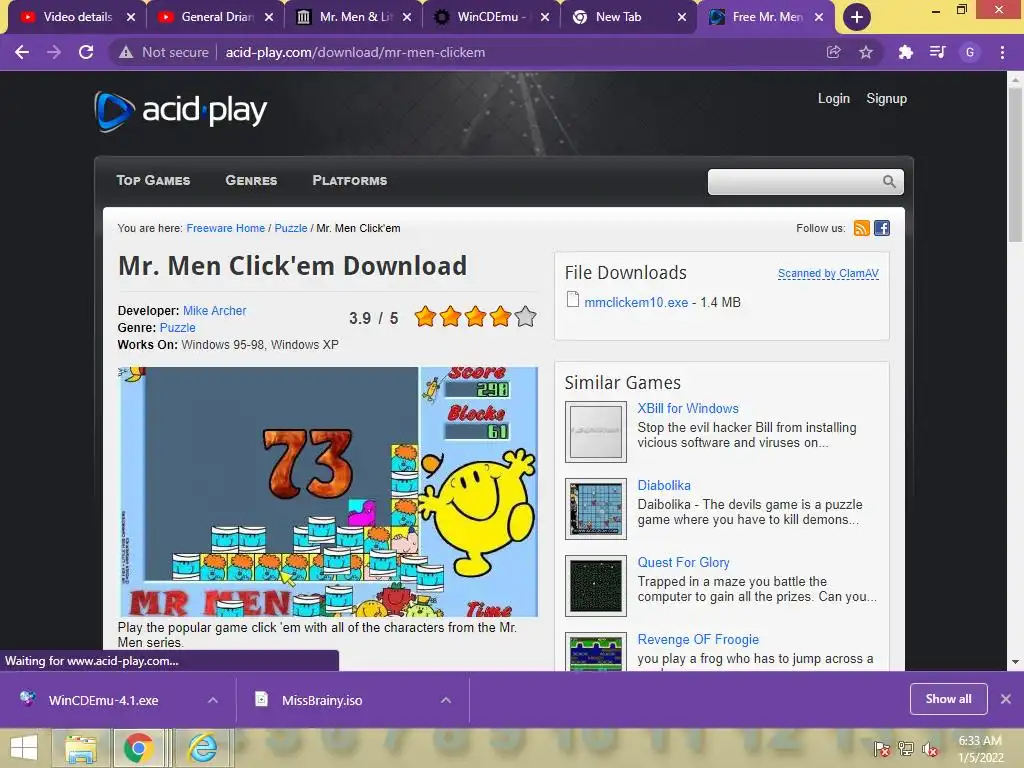The height and width of the screenshot is (768, 1024).
Task: Open Scanned by ClamAV link
Action: (828, 274)
